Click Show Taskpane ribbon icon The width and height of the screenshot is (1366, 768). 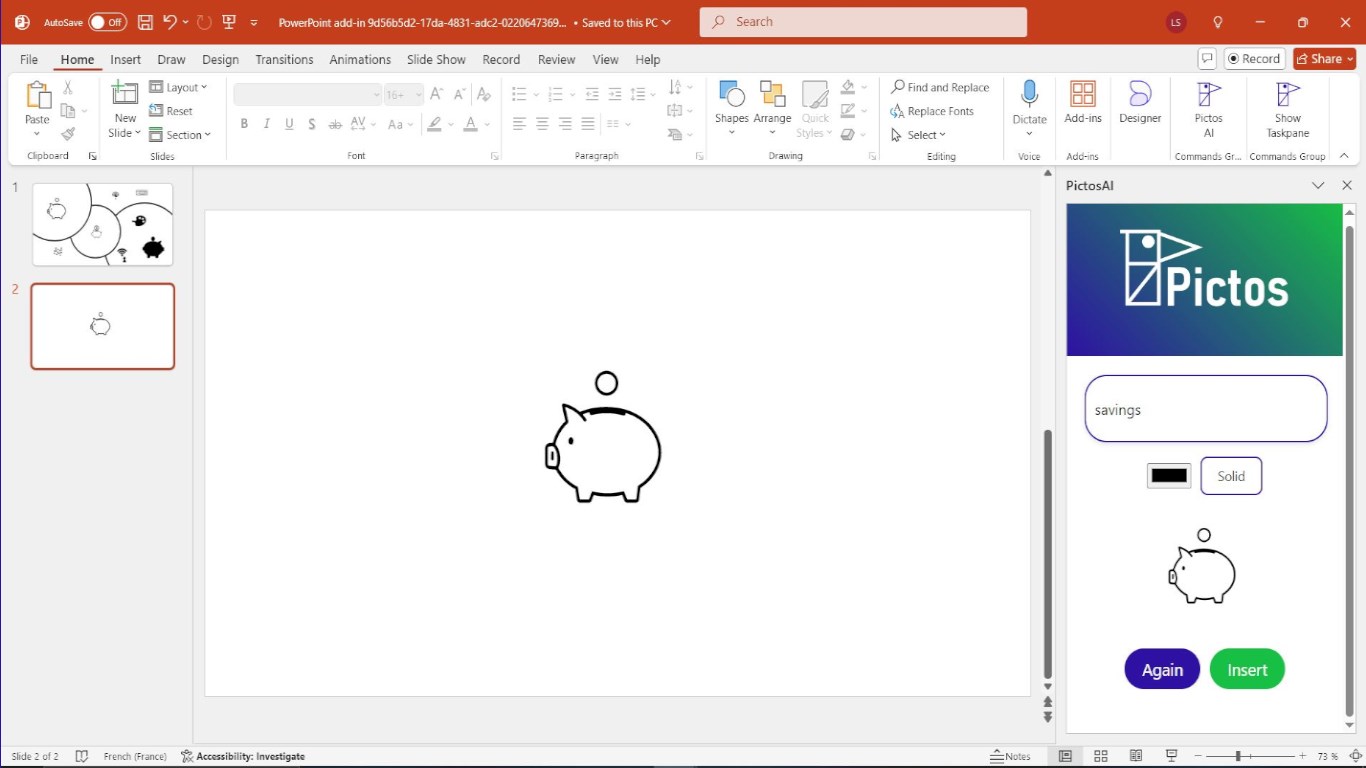[x=1288, y=95]
